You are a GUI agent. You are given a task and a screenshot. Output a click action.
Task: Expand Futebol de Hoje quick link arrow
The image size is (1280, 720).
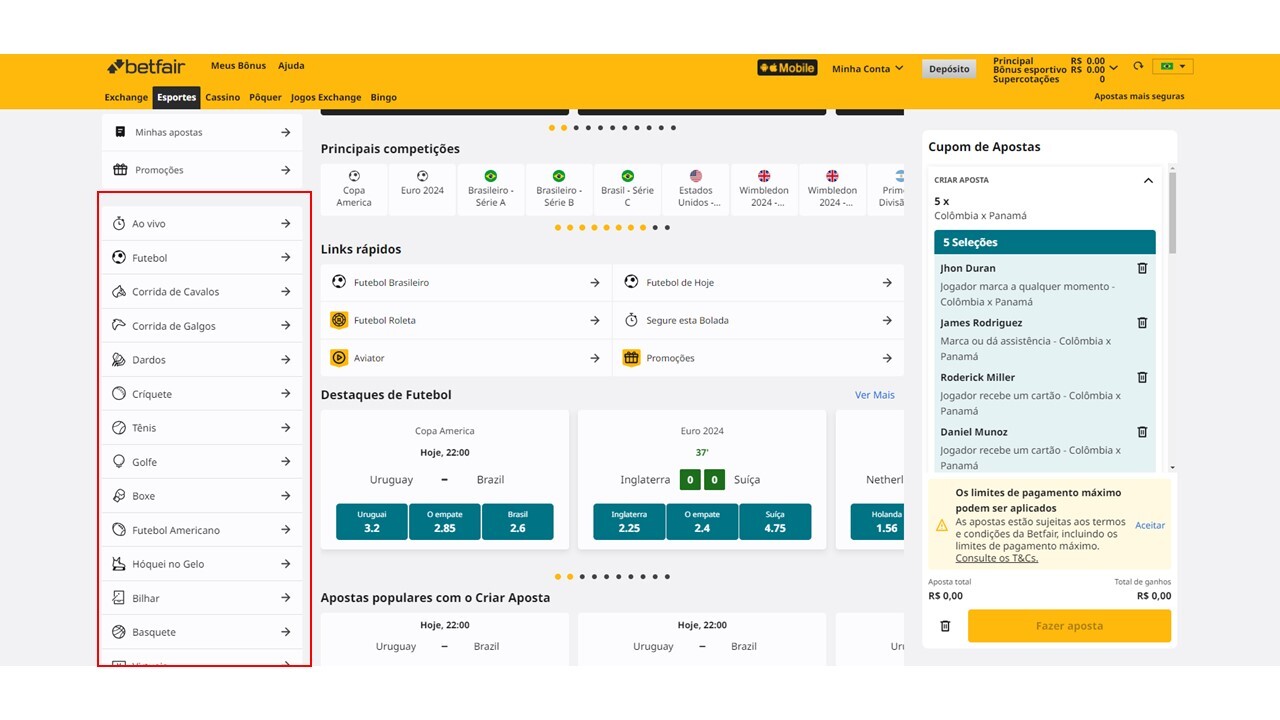pyautogui.click(x=887, y=283)
